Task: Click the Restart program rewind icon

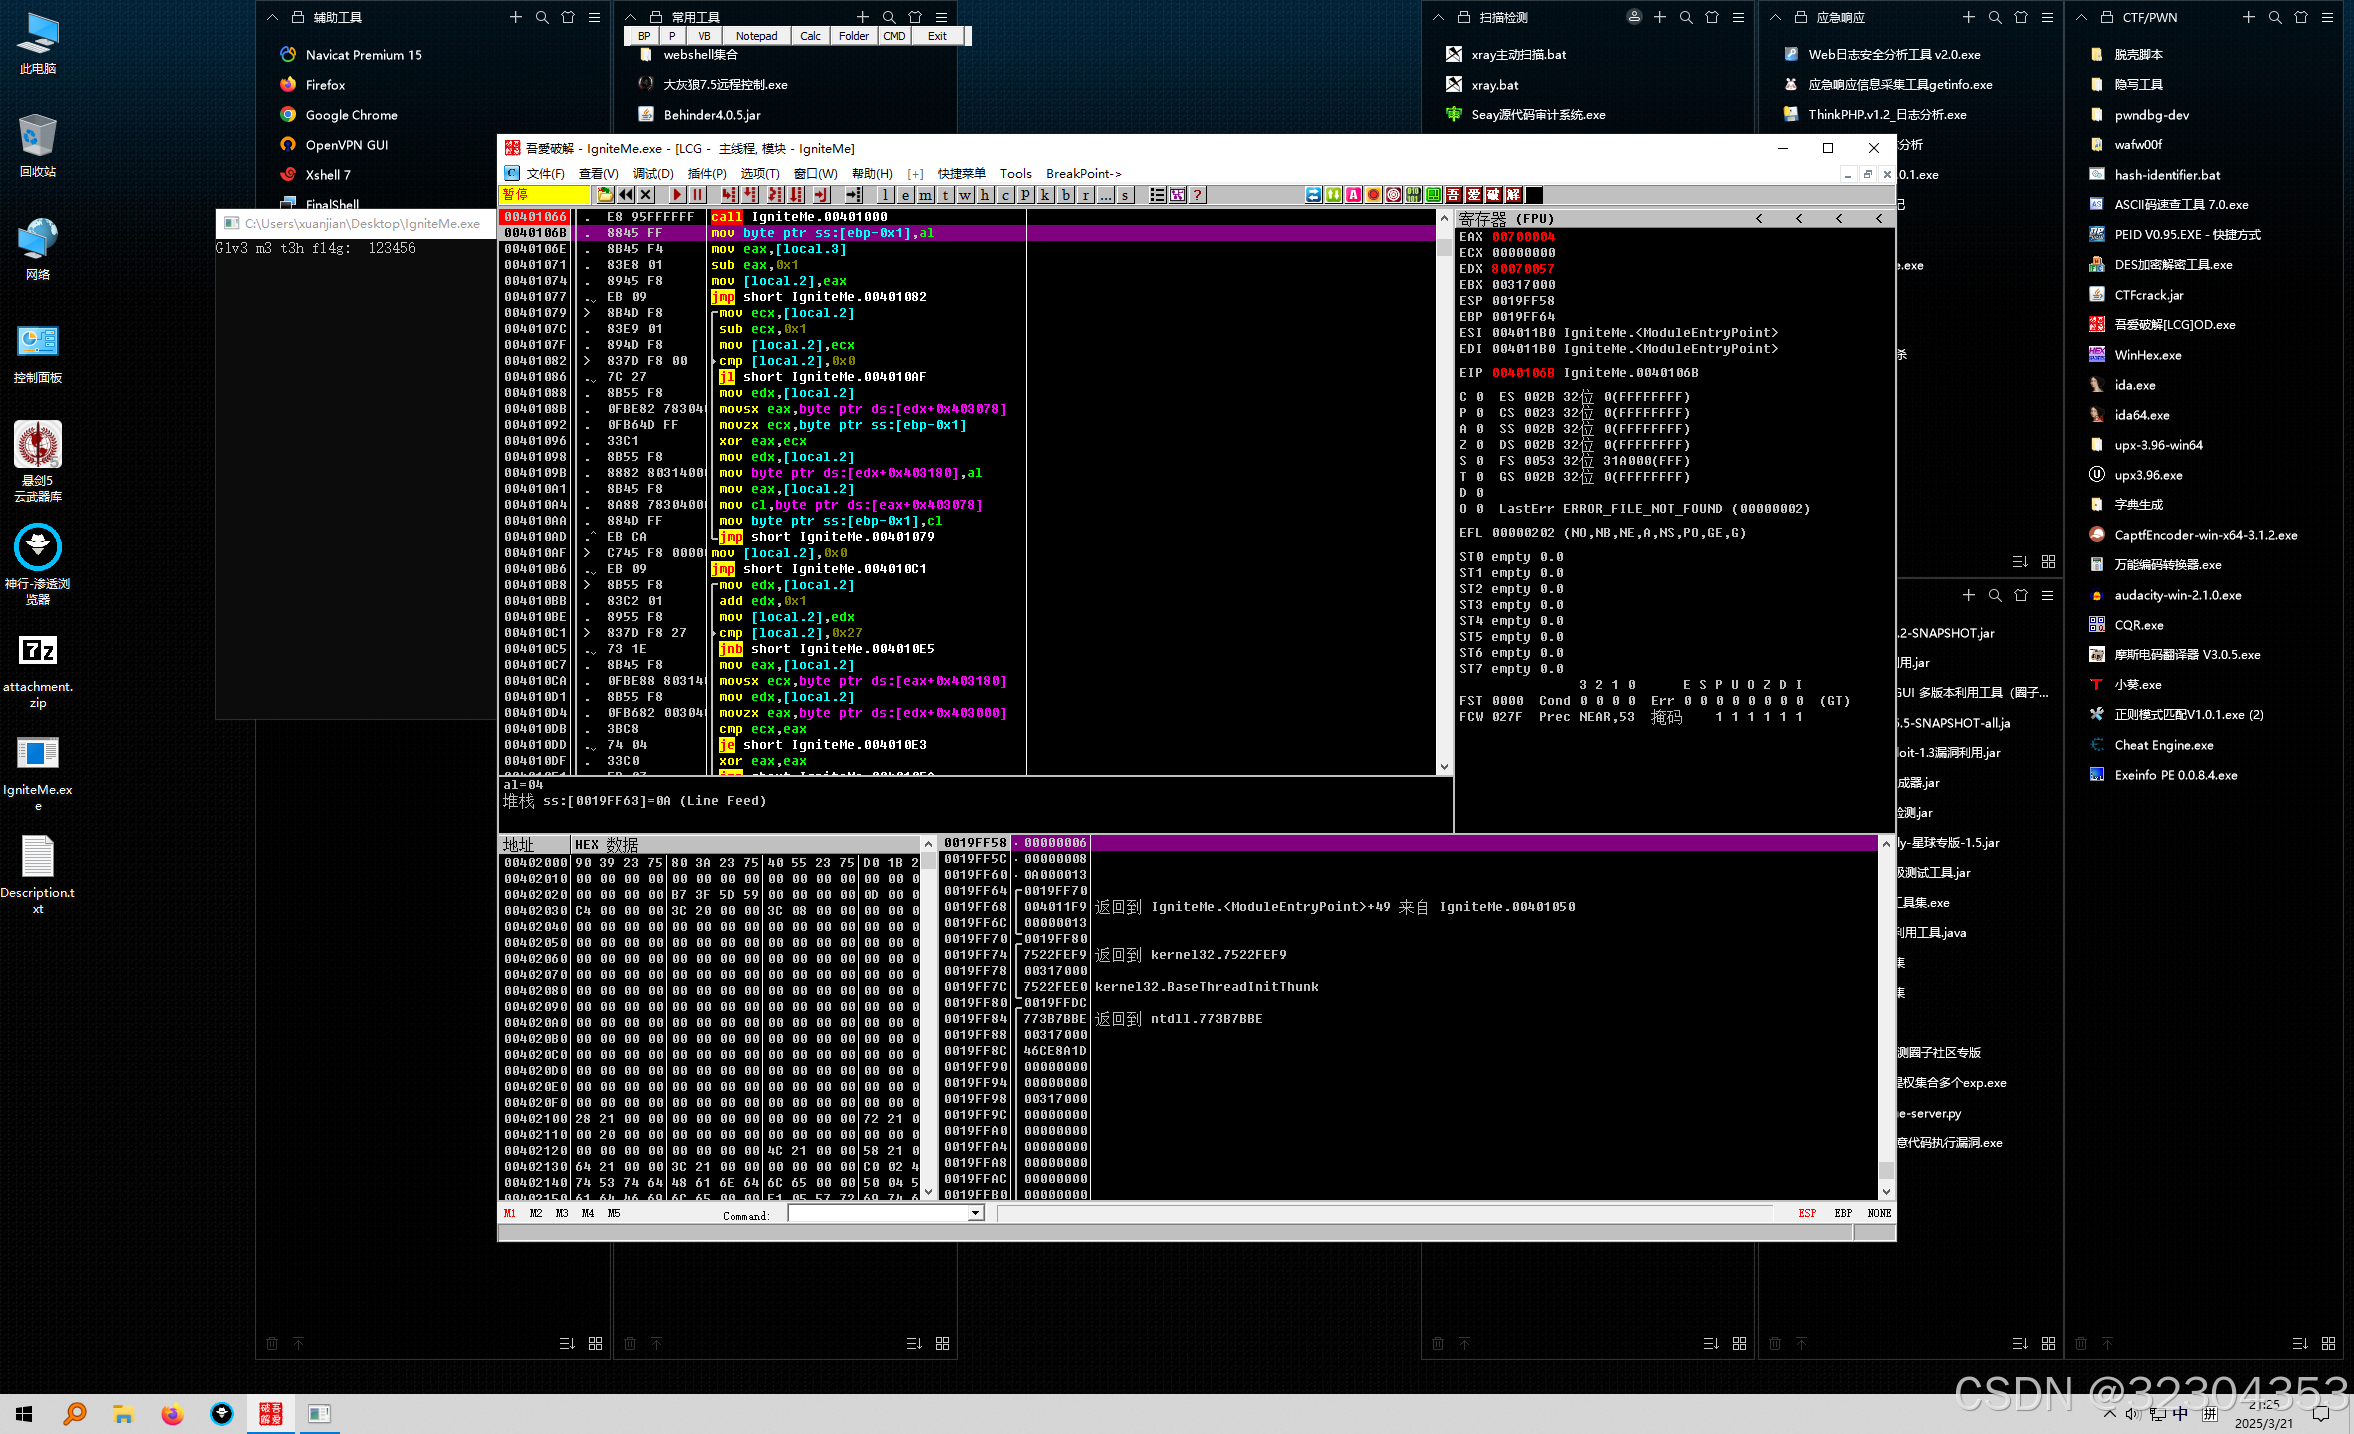Action: [626, 195]
